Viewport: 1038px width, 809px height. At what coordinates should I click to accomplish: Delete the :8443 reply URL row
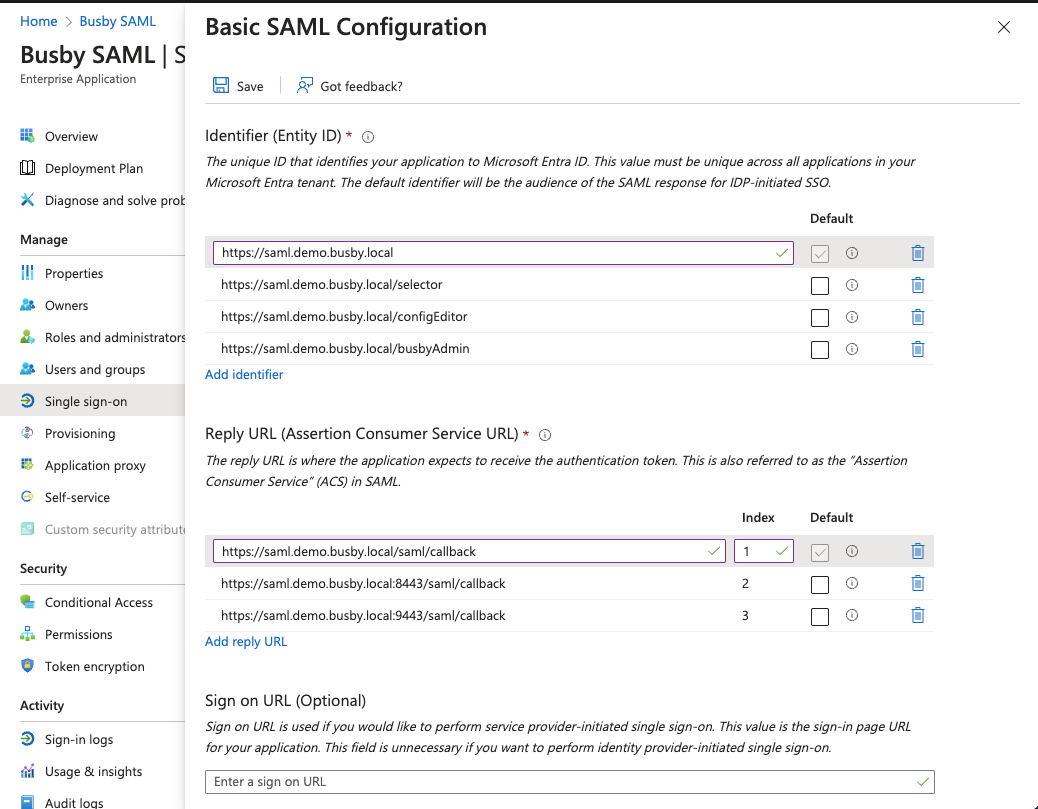[918, 583]
